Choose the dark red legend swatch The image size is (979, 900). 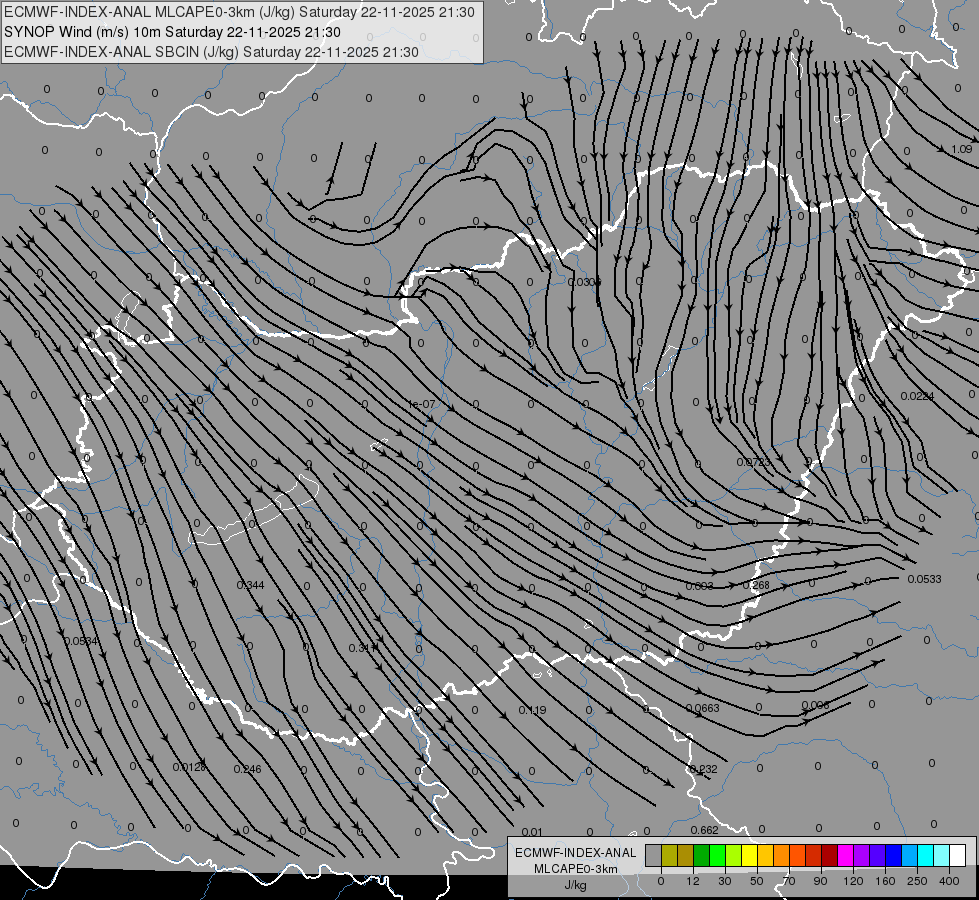(829, 856)
